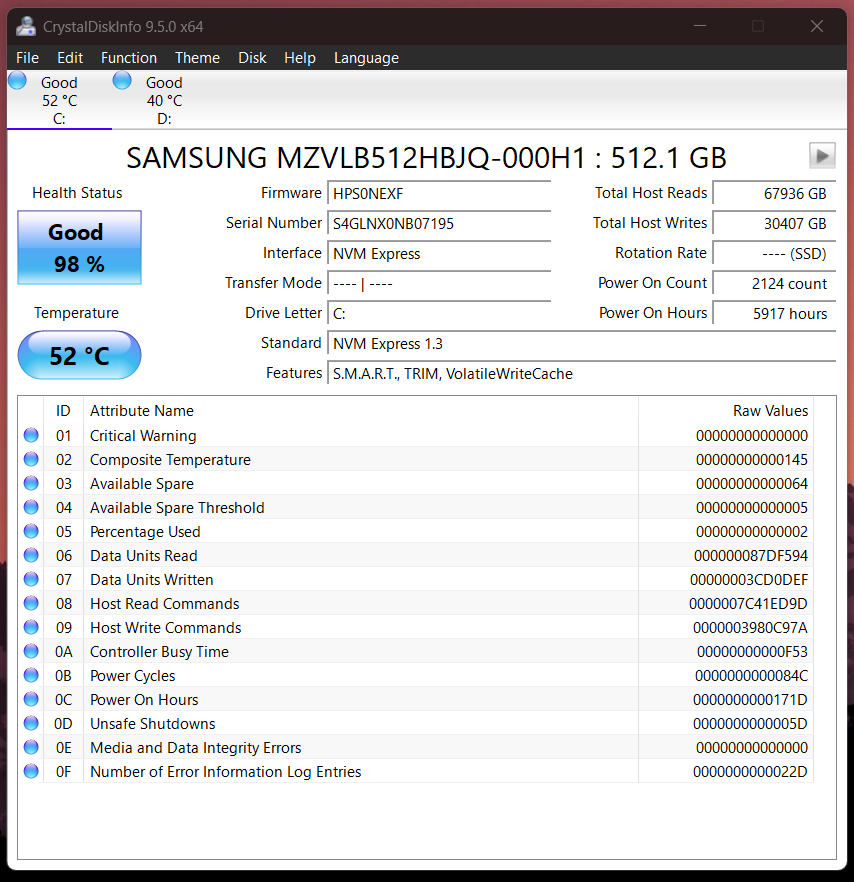Open the Help menu
Viewport: 854px width, 882px height.
pos(300,58)
